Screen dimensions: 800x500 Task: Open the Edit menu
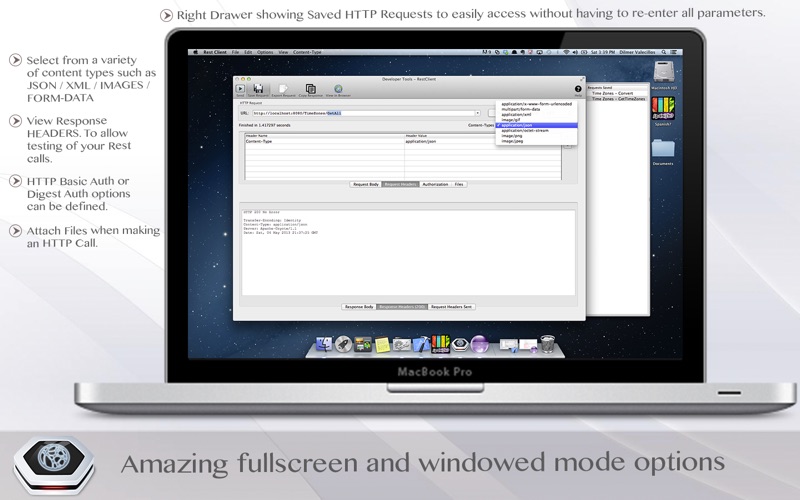pyautogui.click(x=248, y=52)
